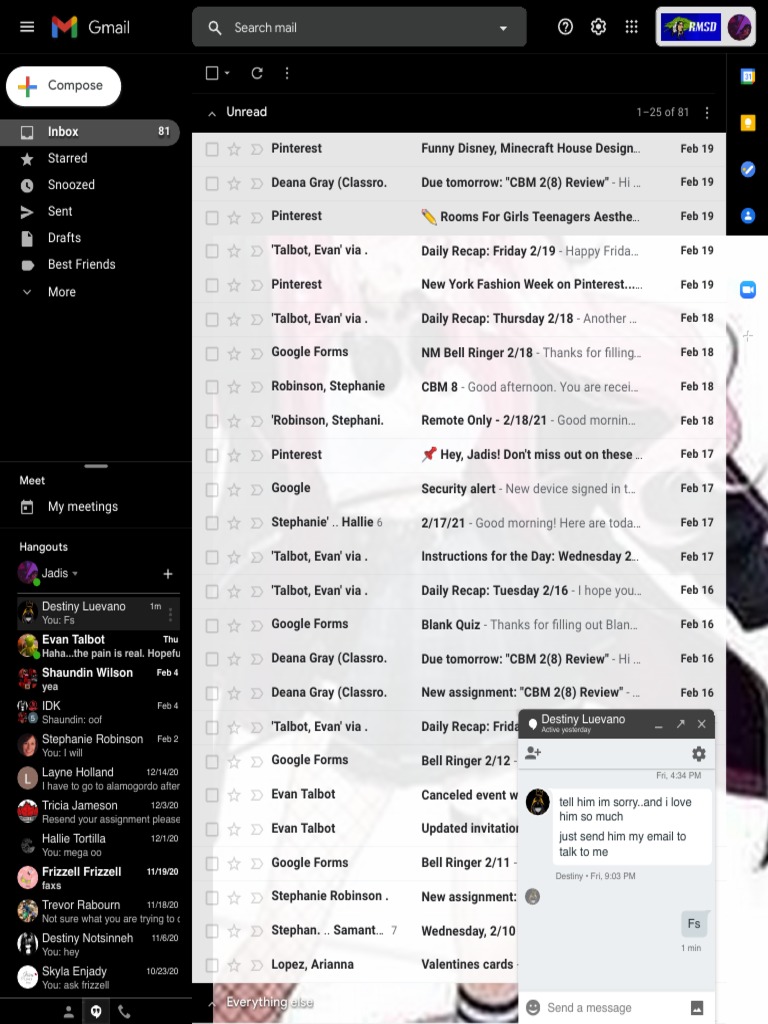Open the Support help icon
768x1024 pixels.
click(566, 27)
